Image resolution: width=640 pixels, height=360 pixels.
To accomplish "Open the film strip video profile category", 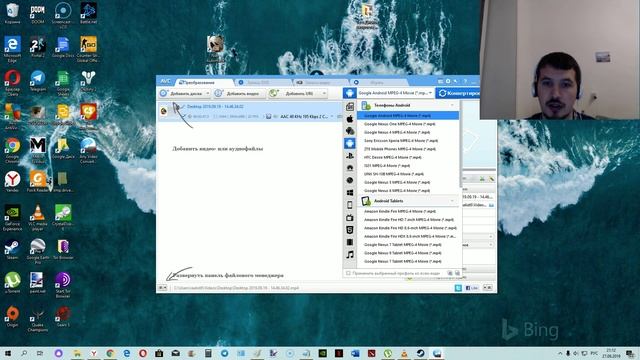I will pyautogui.click(x=350, y=242).
